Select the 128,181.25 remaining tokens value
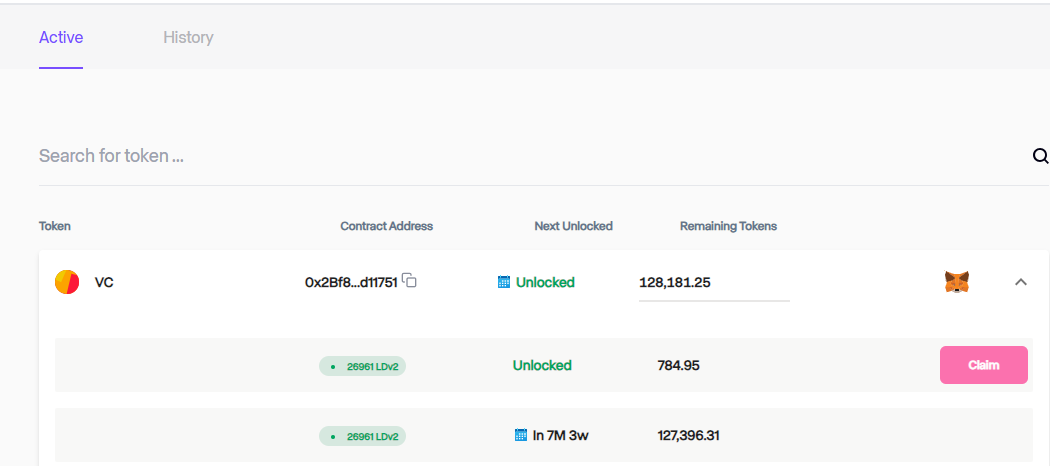The image size is (1050, 466). click(675, 283)
